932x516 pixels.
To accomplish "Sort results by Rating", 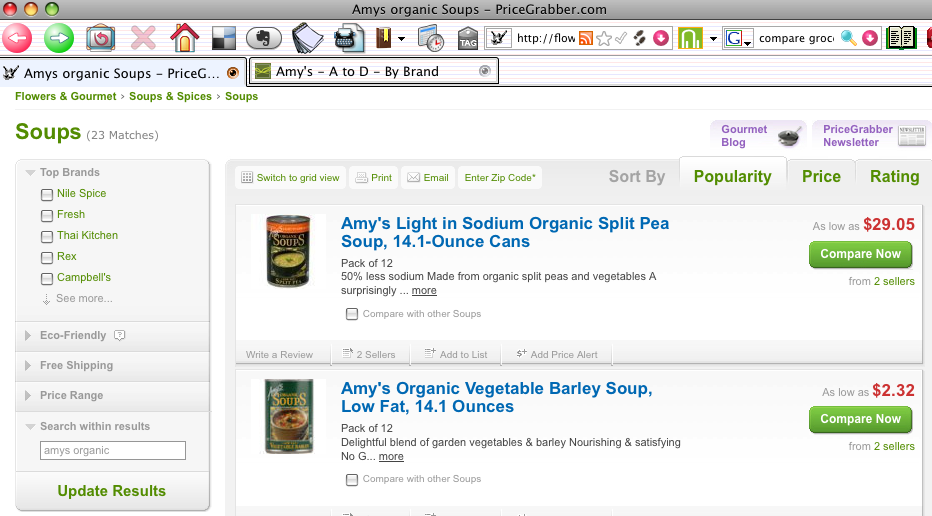I will [x=894, y=177].
